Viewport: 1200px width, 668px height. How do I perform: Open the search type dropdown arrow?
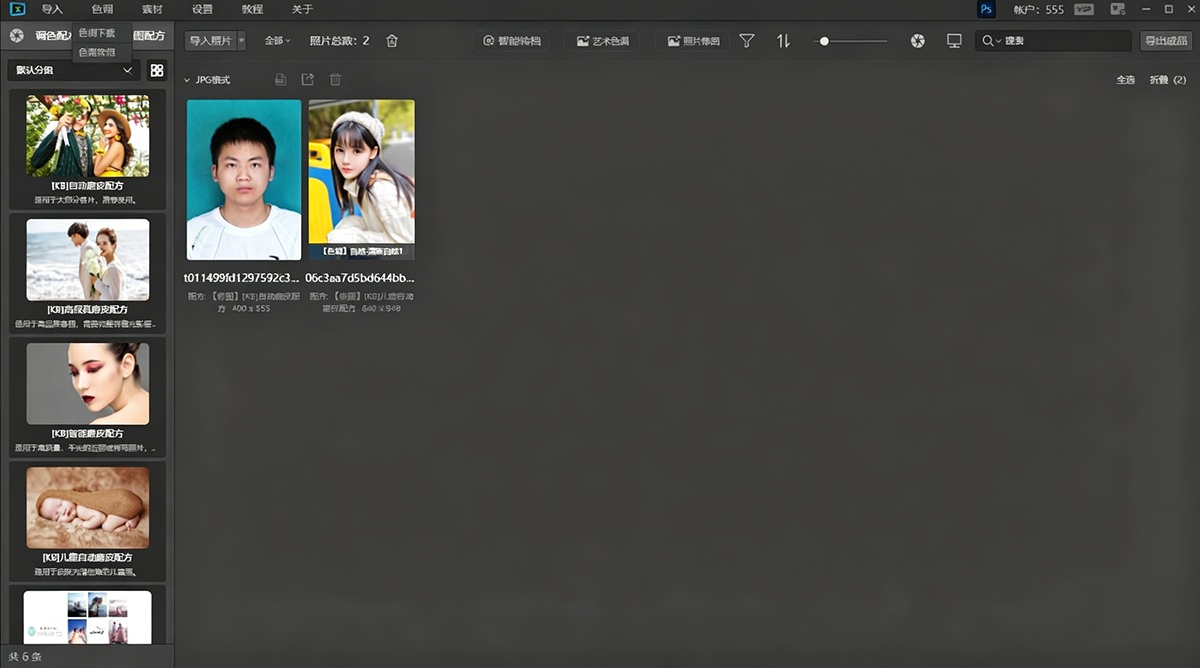(x=998, y=41)
